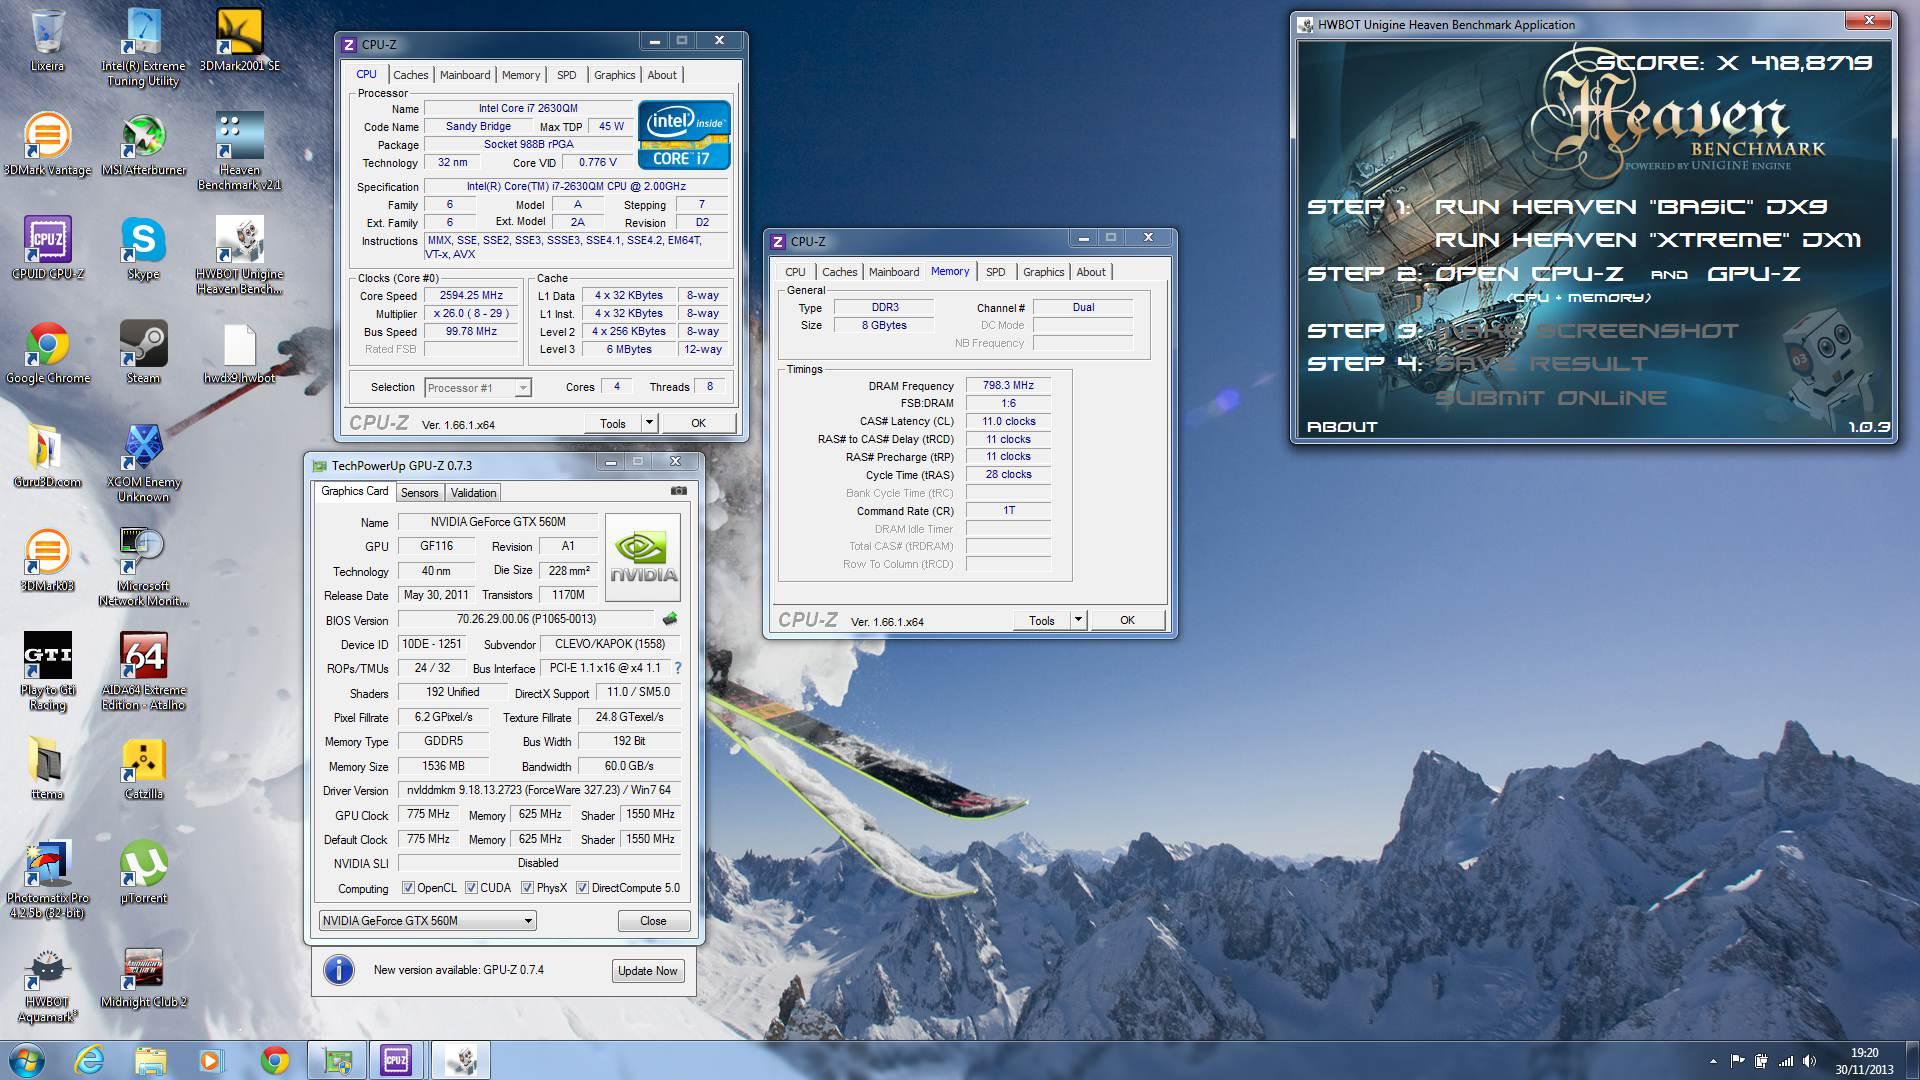
Task: Open uTorrent desktop icon
Action: (x=143, y=872)
